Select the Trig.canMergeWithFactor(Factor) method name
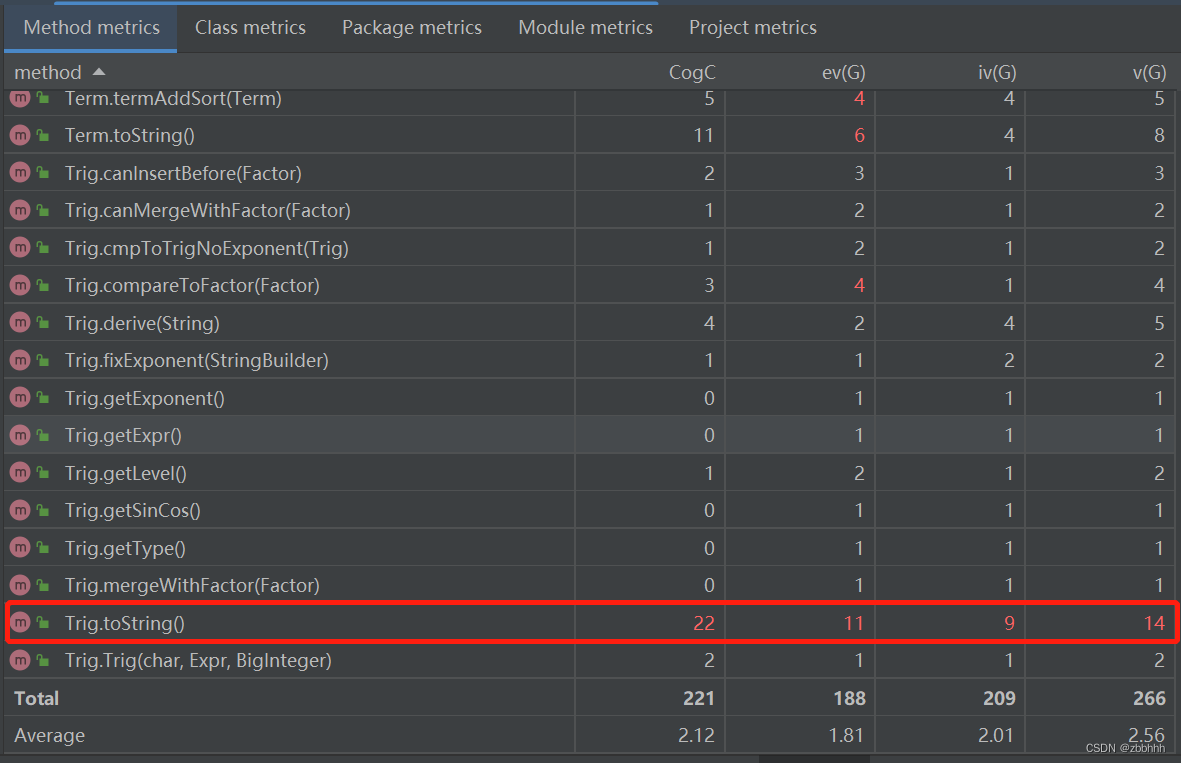1181x763 pixels. [x=208, y=210]
